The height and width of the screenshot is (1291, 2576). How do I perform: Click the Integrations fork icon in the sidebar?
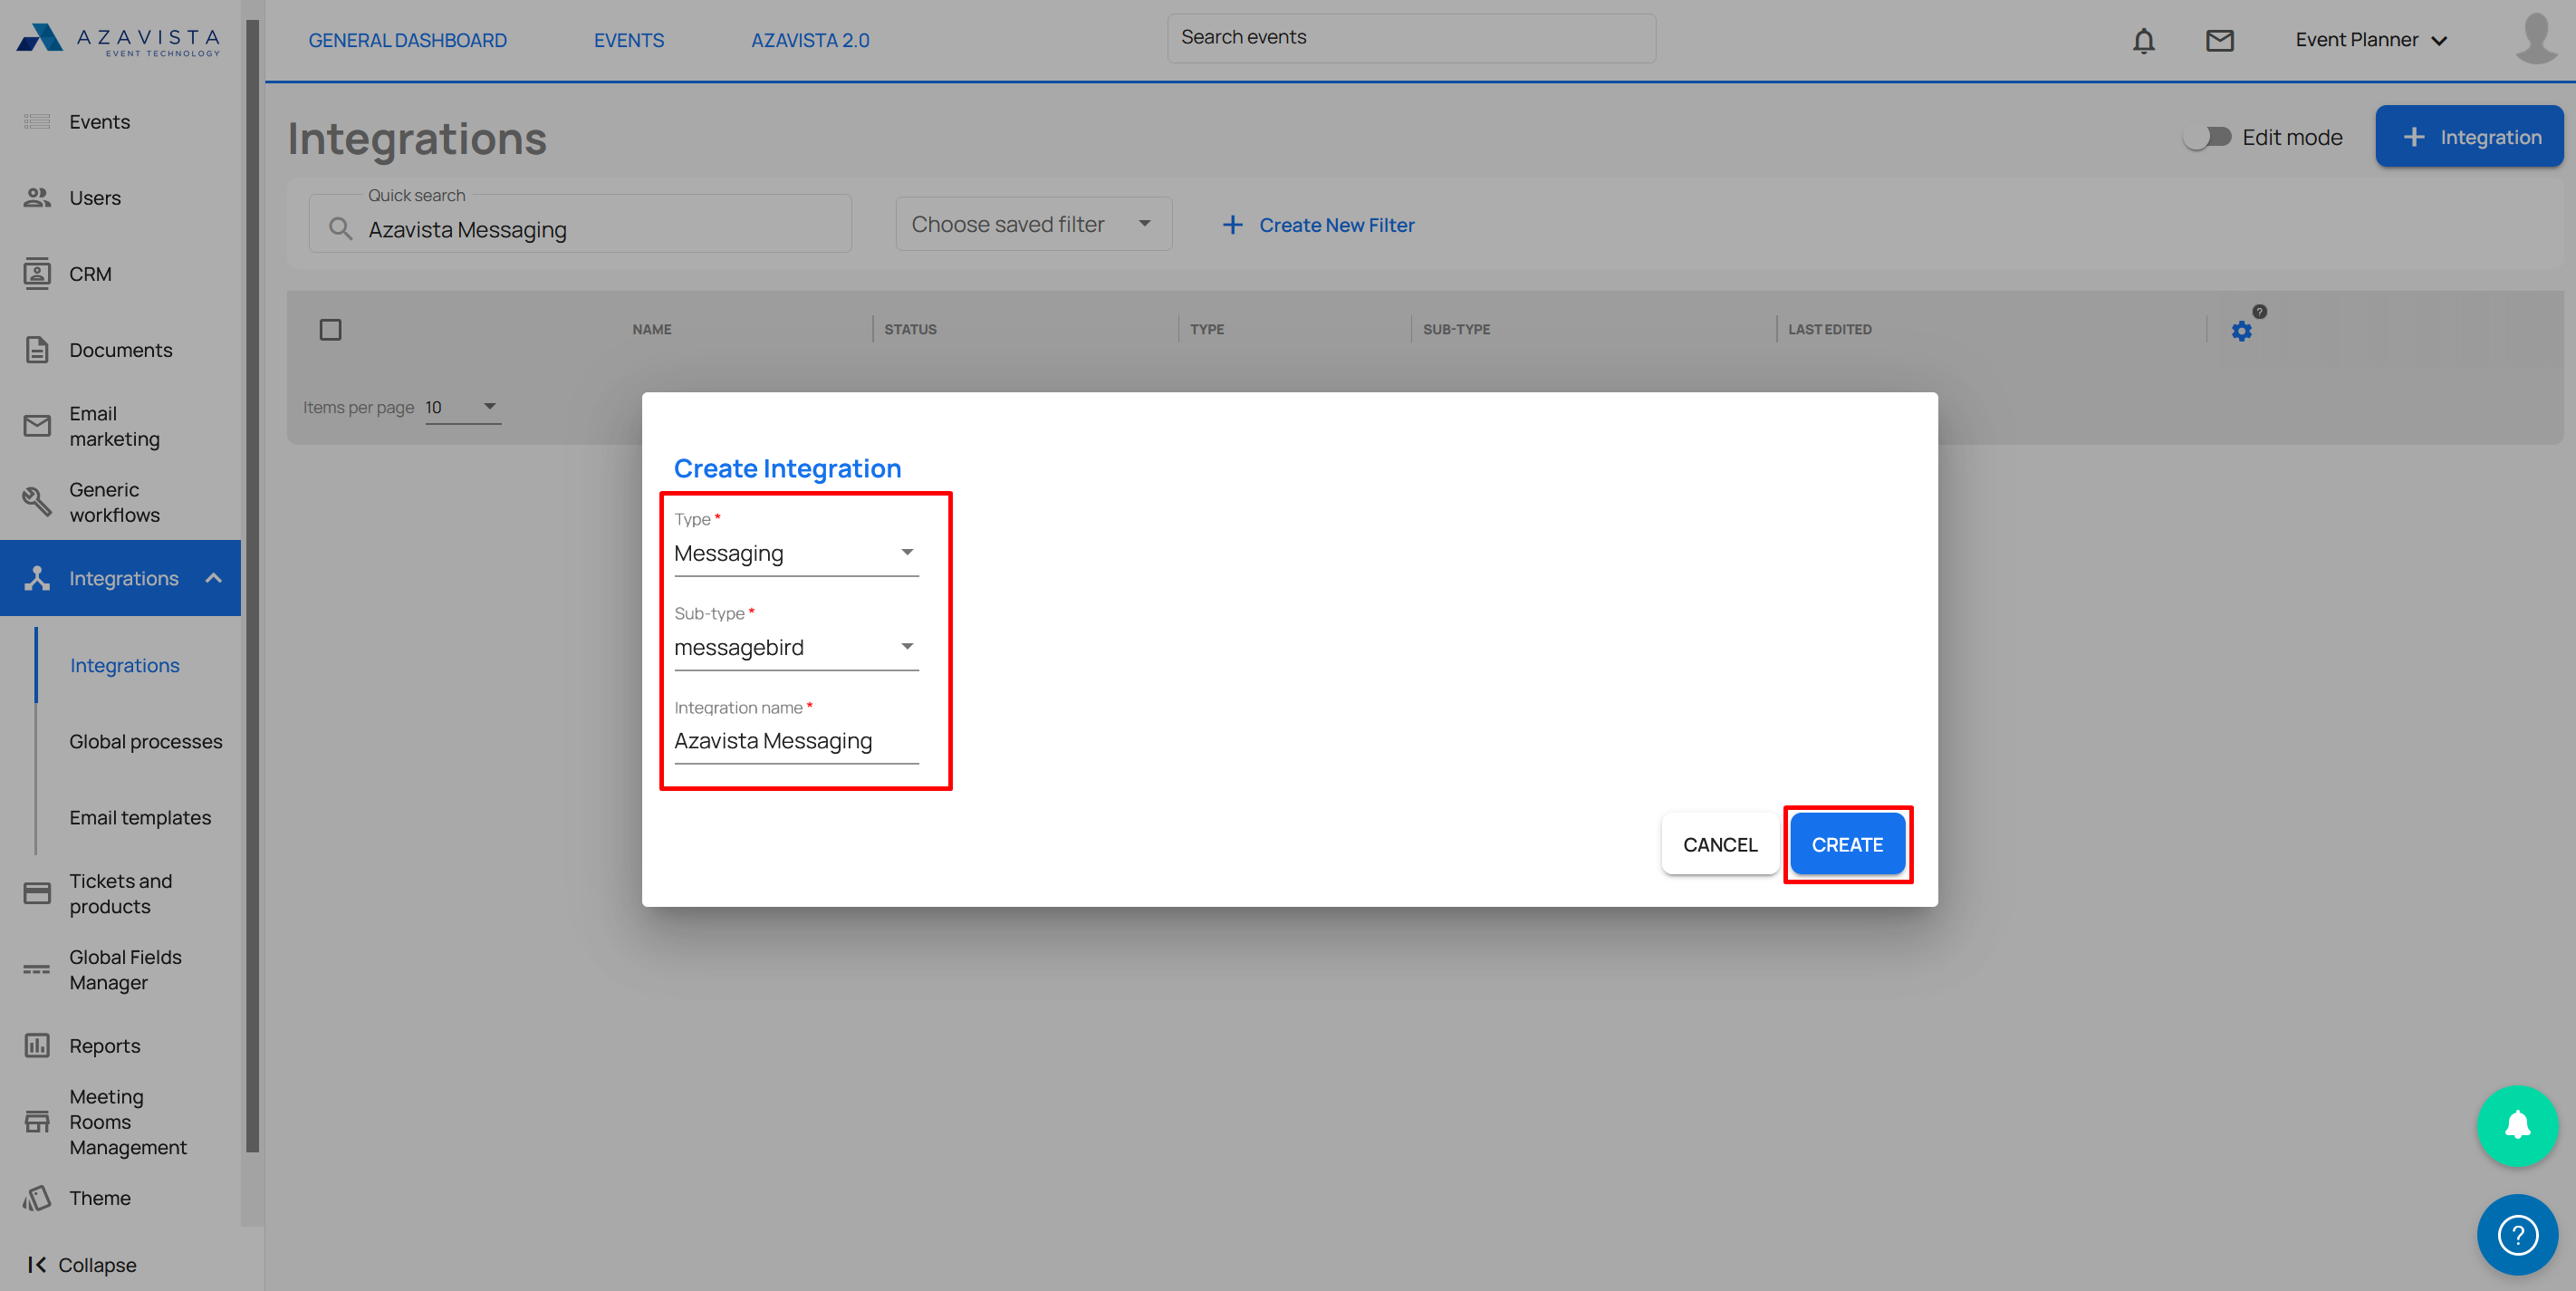coord(37,578)
